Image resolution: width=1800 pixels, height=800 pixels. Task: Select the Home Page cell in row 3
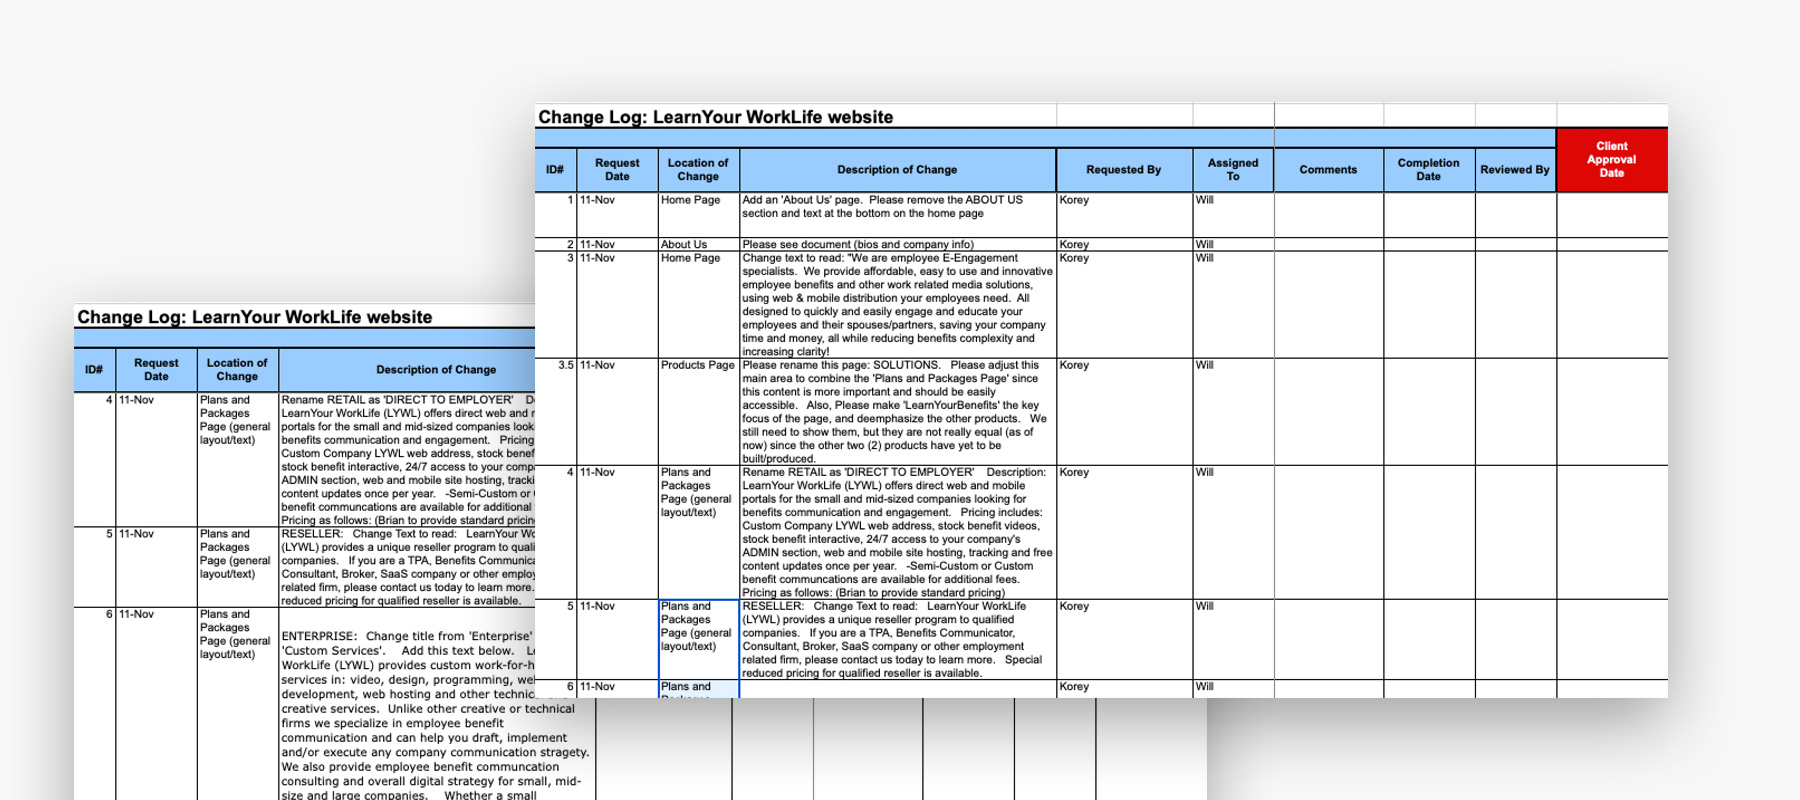tap(698, 304)
